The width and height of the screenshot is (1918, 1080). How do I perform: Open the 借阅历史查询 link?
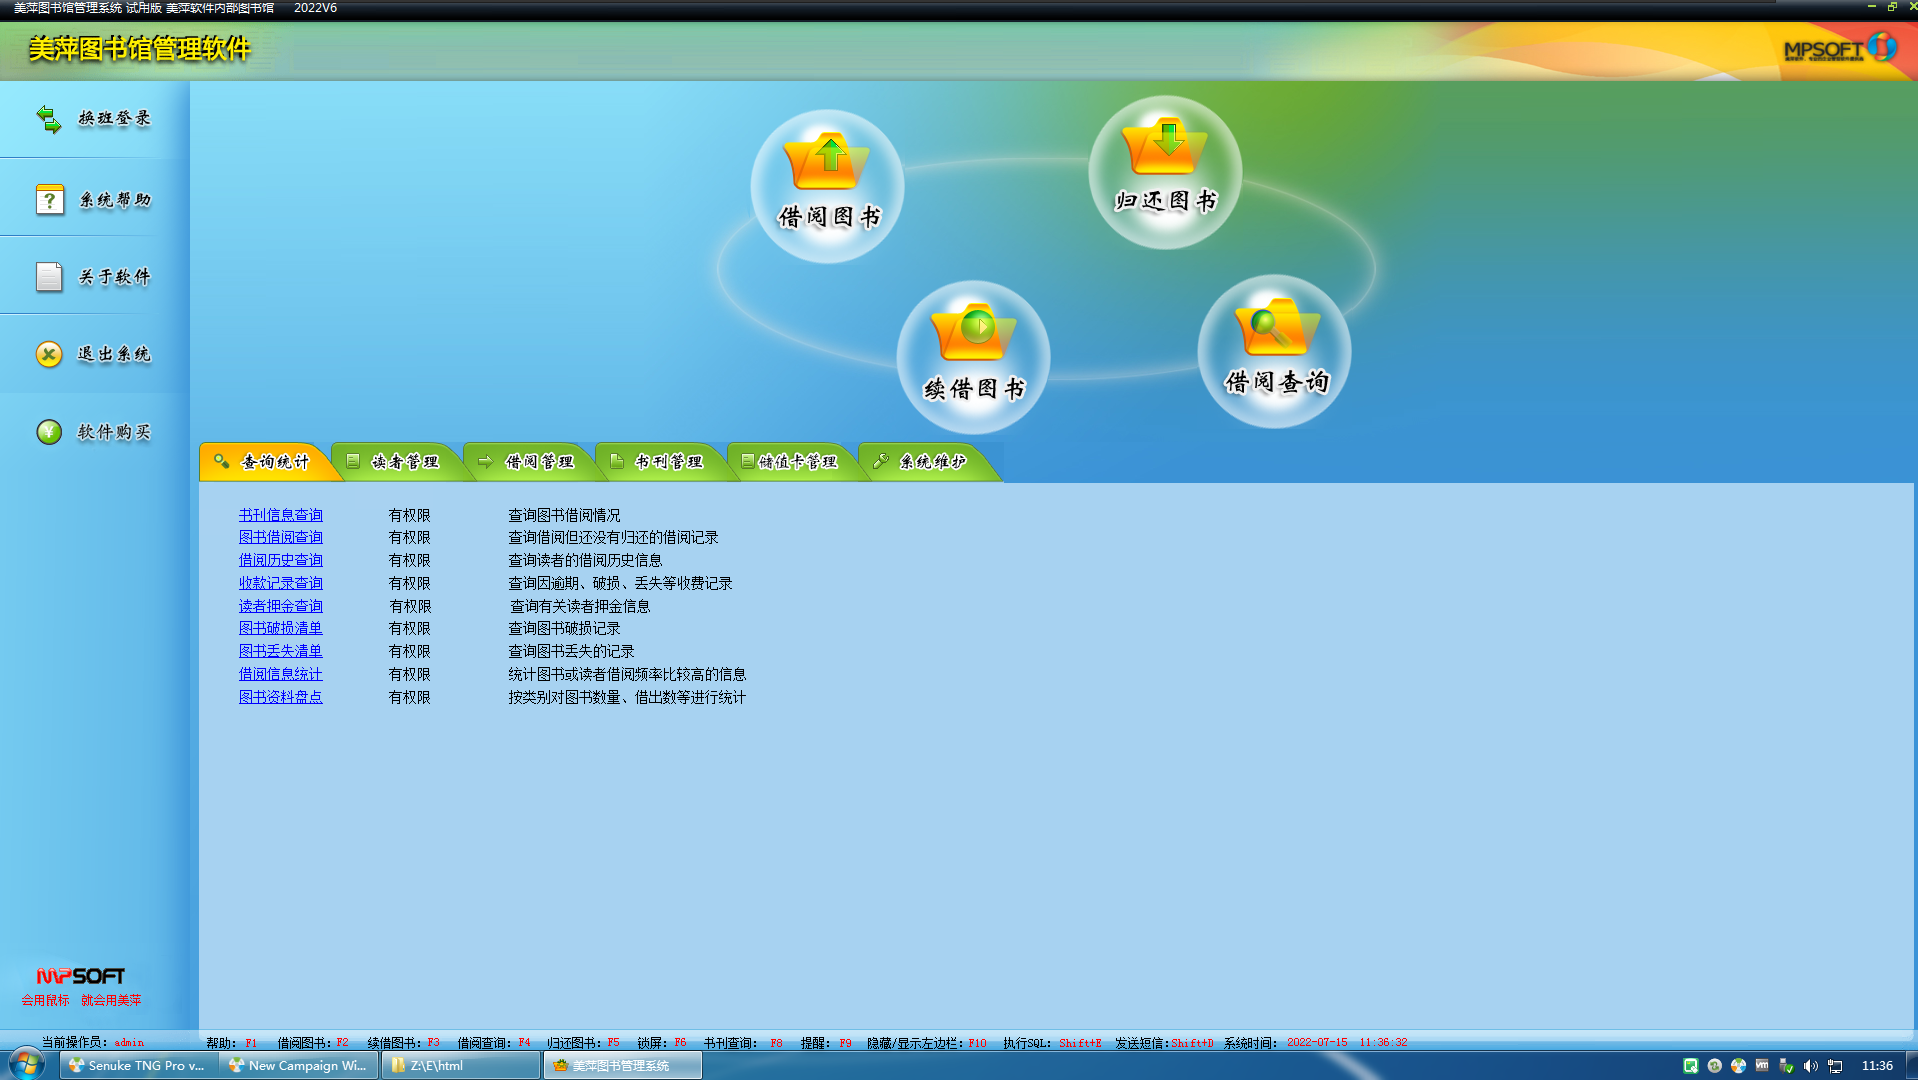(x=280, y=560)
